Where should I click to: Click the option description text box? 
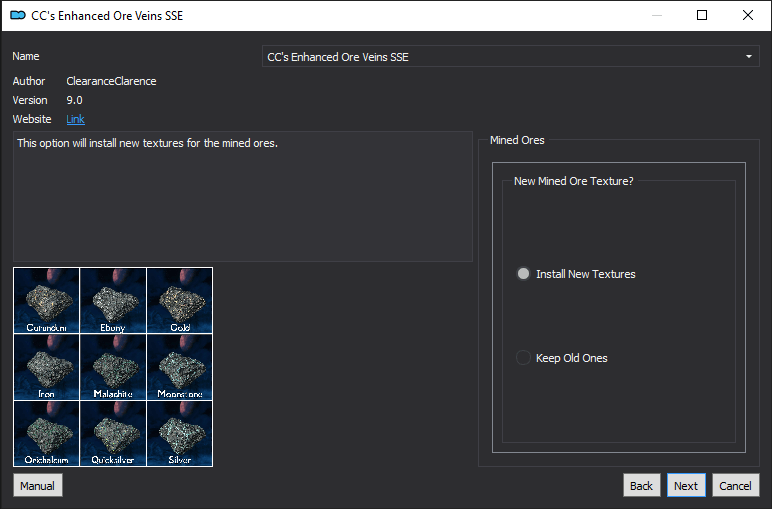(243, 196)
